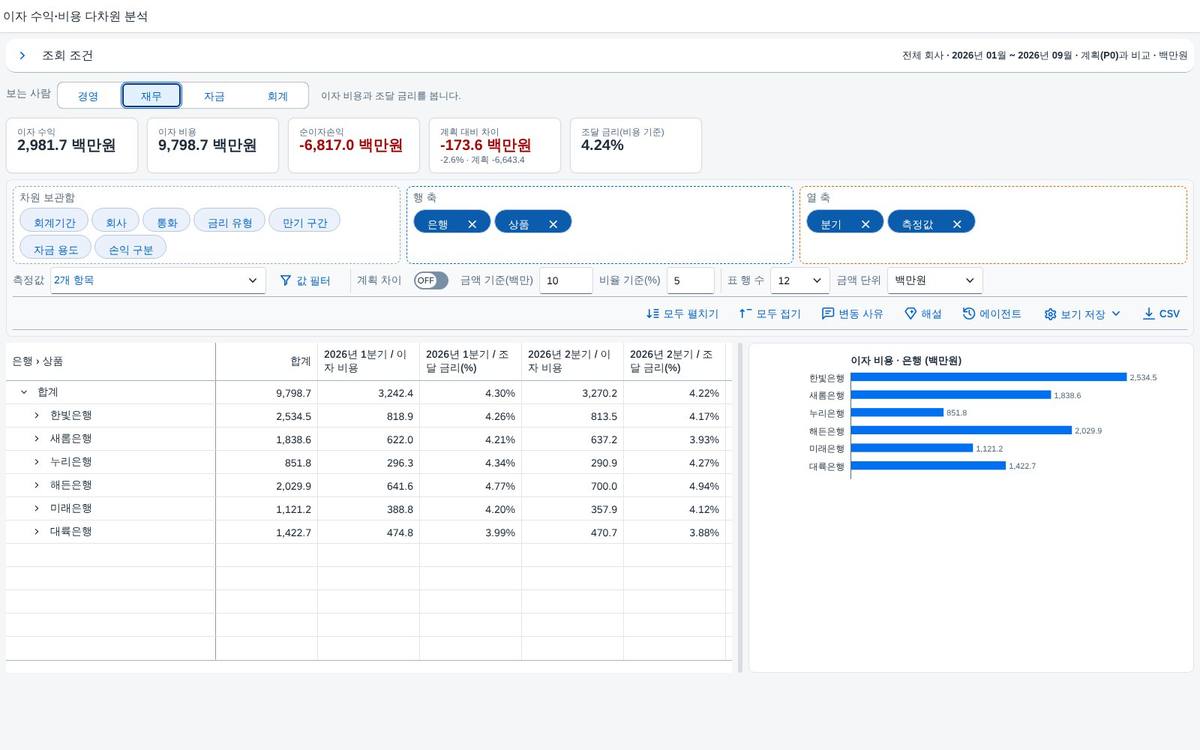1200x750 pixels.
Task: Toggle the 계획 차이 switch
Action: (431, 281)
